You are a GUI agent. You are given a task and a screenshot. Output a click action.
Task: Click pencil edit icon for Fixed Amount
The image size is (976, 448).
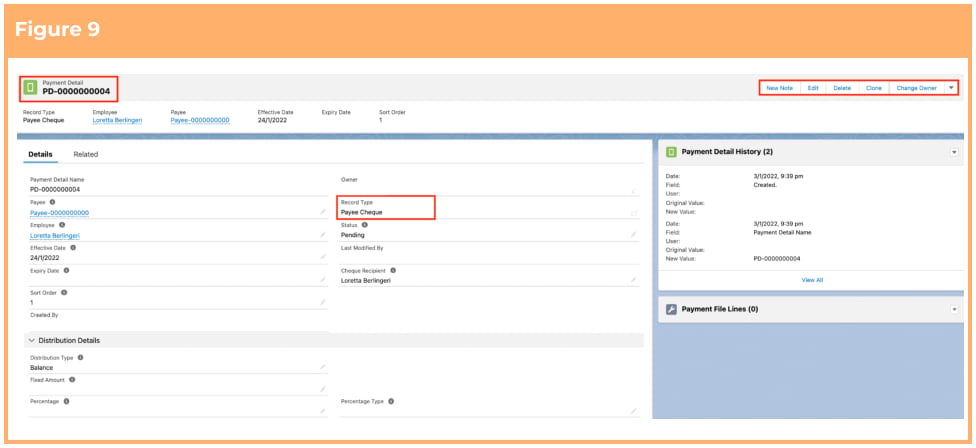[x=322, y=390]
